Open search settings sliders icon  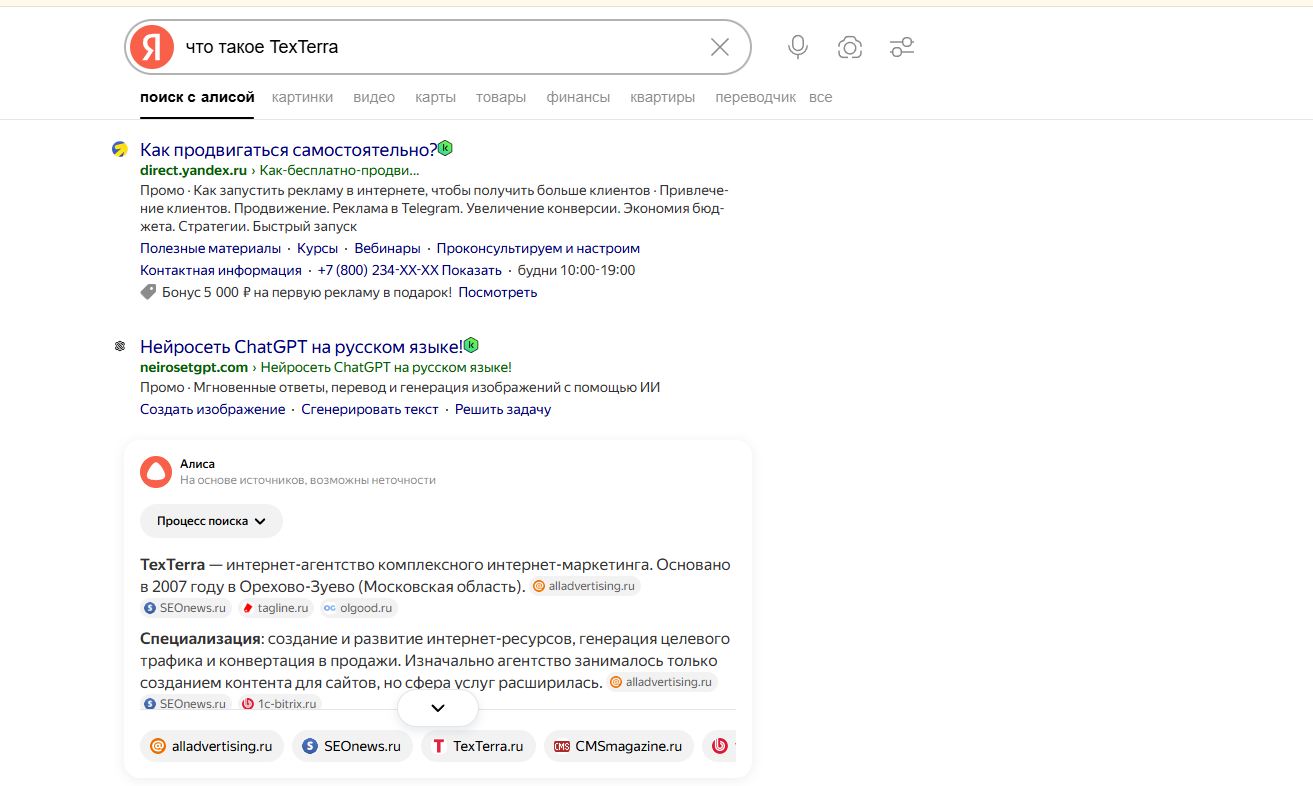(x=901, y=47)
